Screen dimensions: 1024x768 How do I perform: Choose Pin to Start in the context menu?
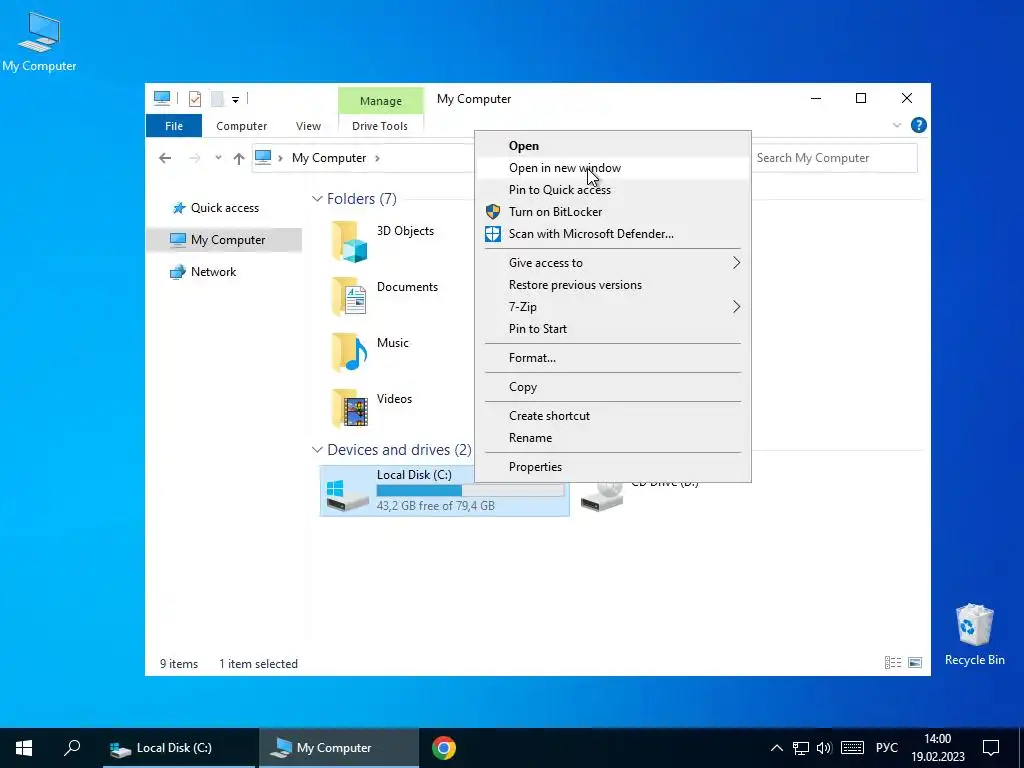tap(613, 328)
